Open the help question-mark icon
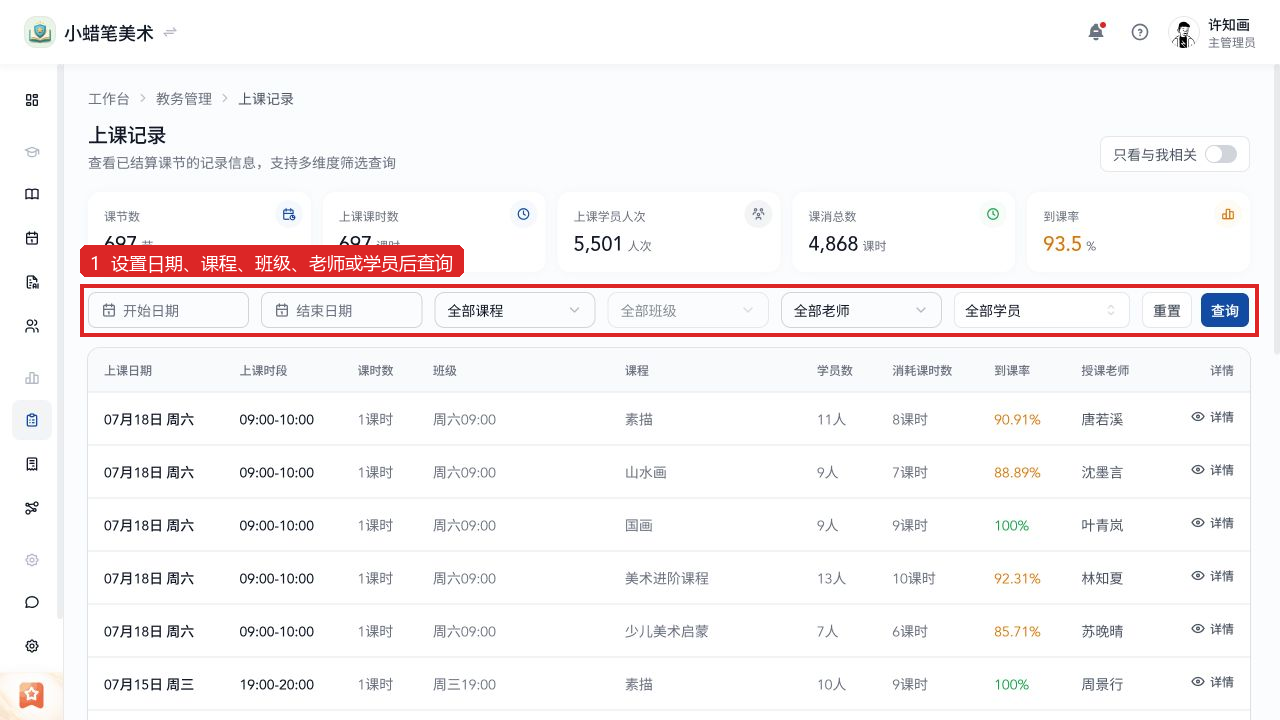The width and height of the screenshot is (1280, 720). 1140,32
